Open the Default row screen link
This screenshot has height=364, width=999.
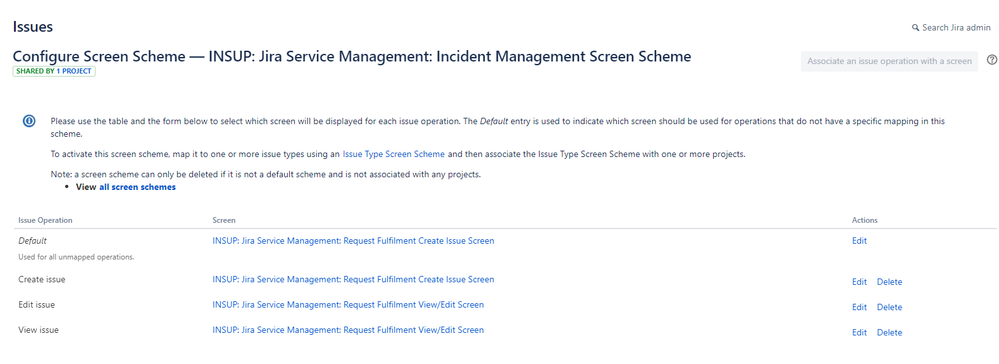pyautogui.click(x=353, y=241)
